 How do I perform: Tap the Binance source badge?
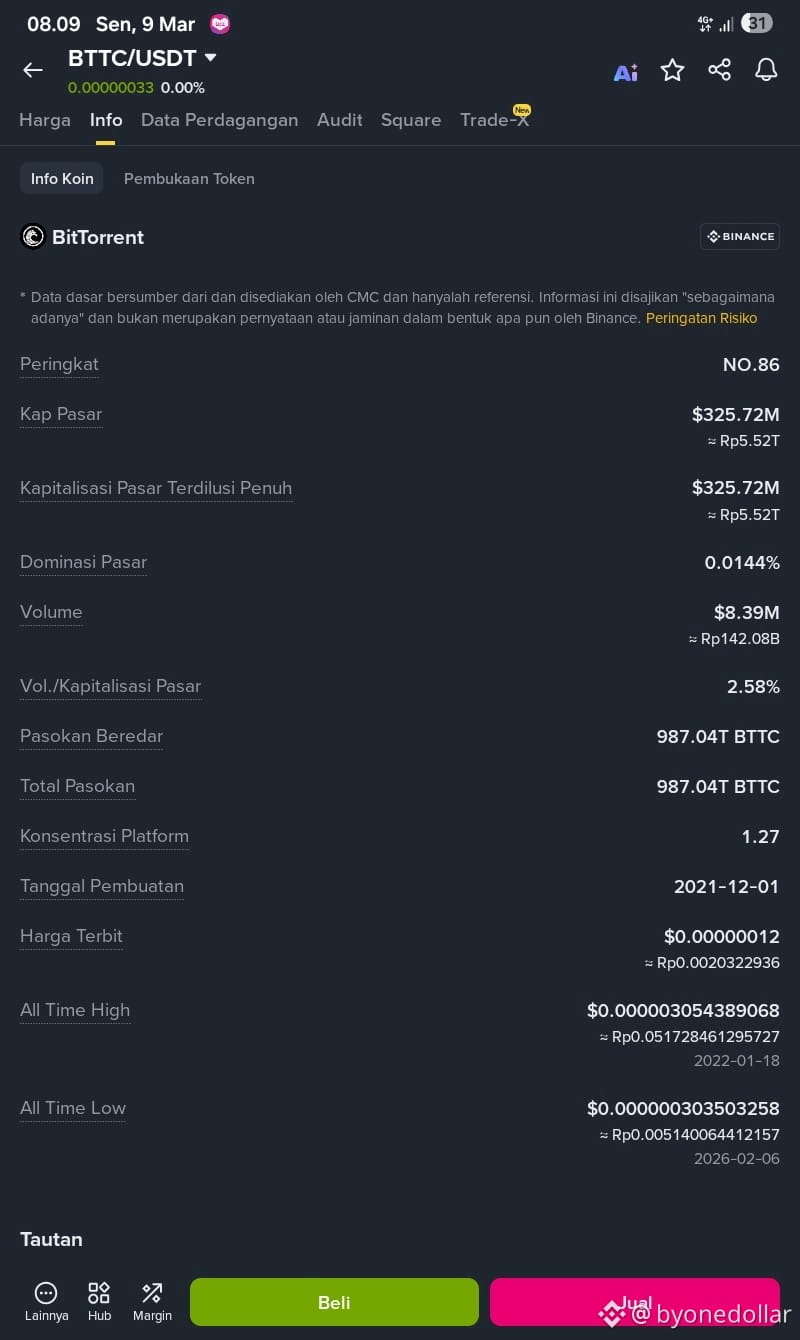pos(740,237)
